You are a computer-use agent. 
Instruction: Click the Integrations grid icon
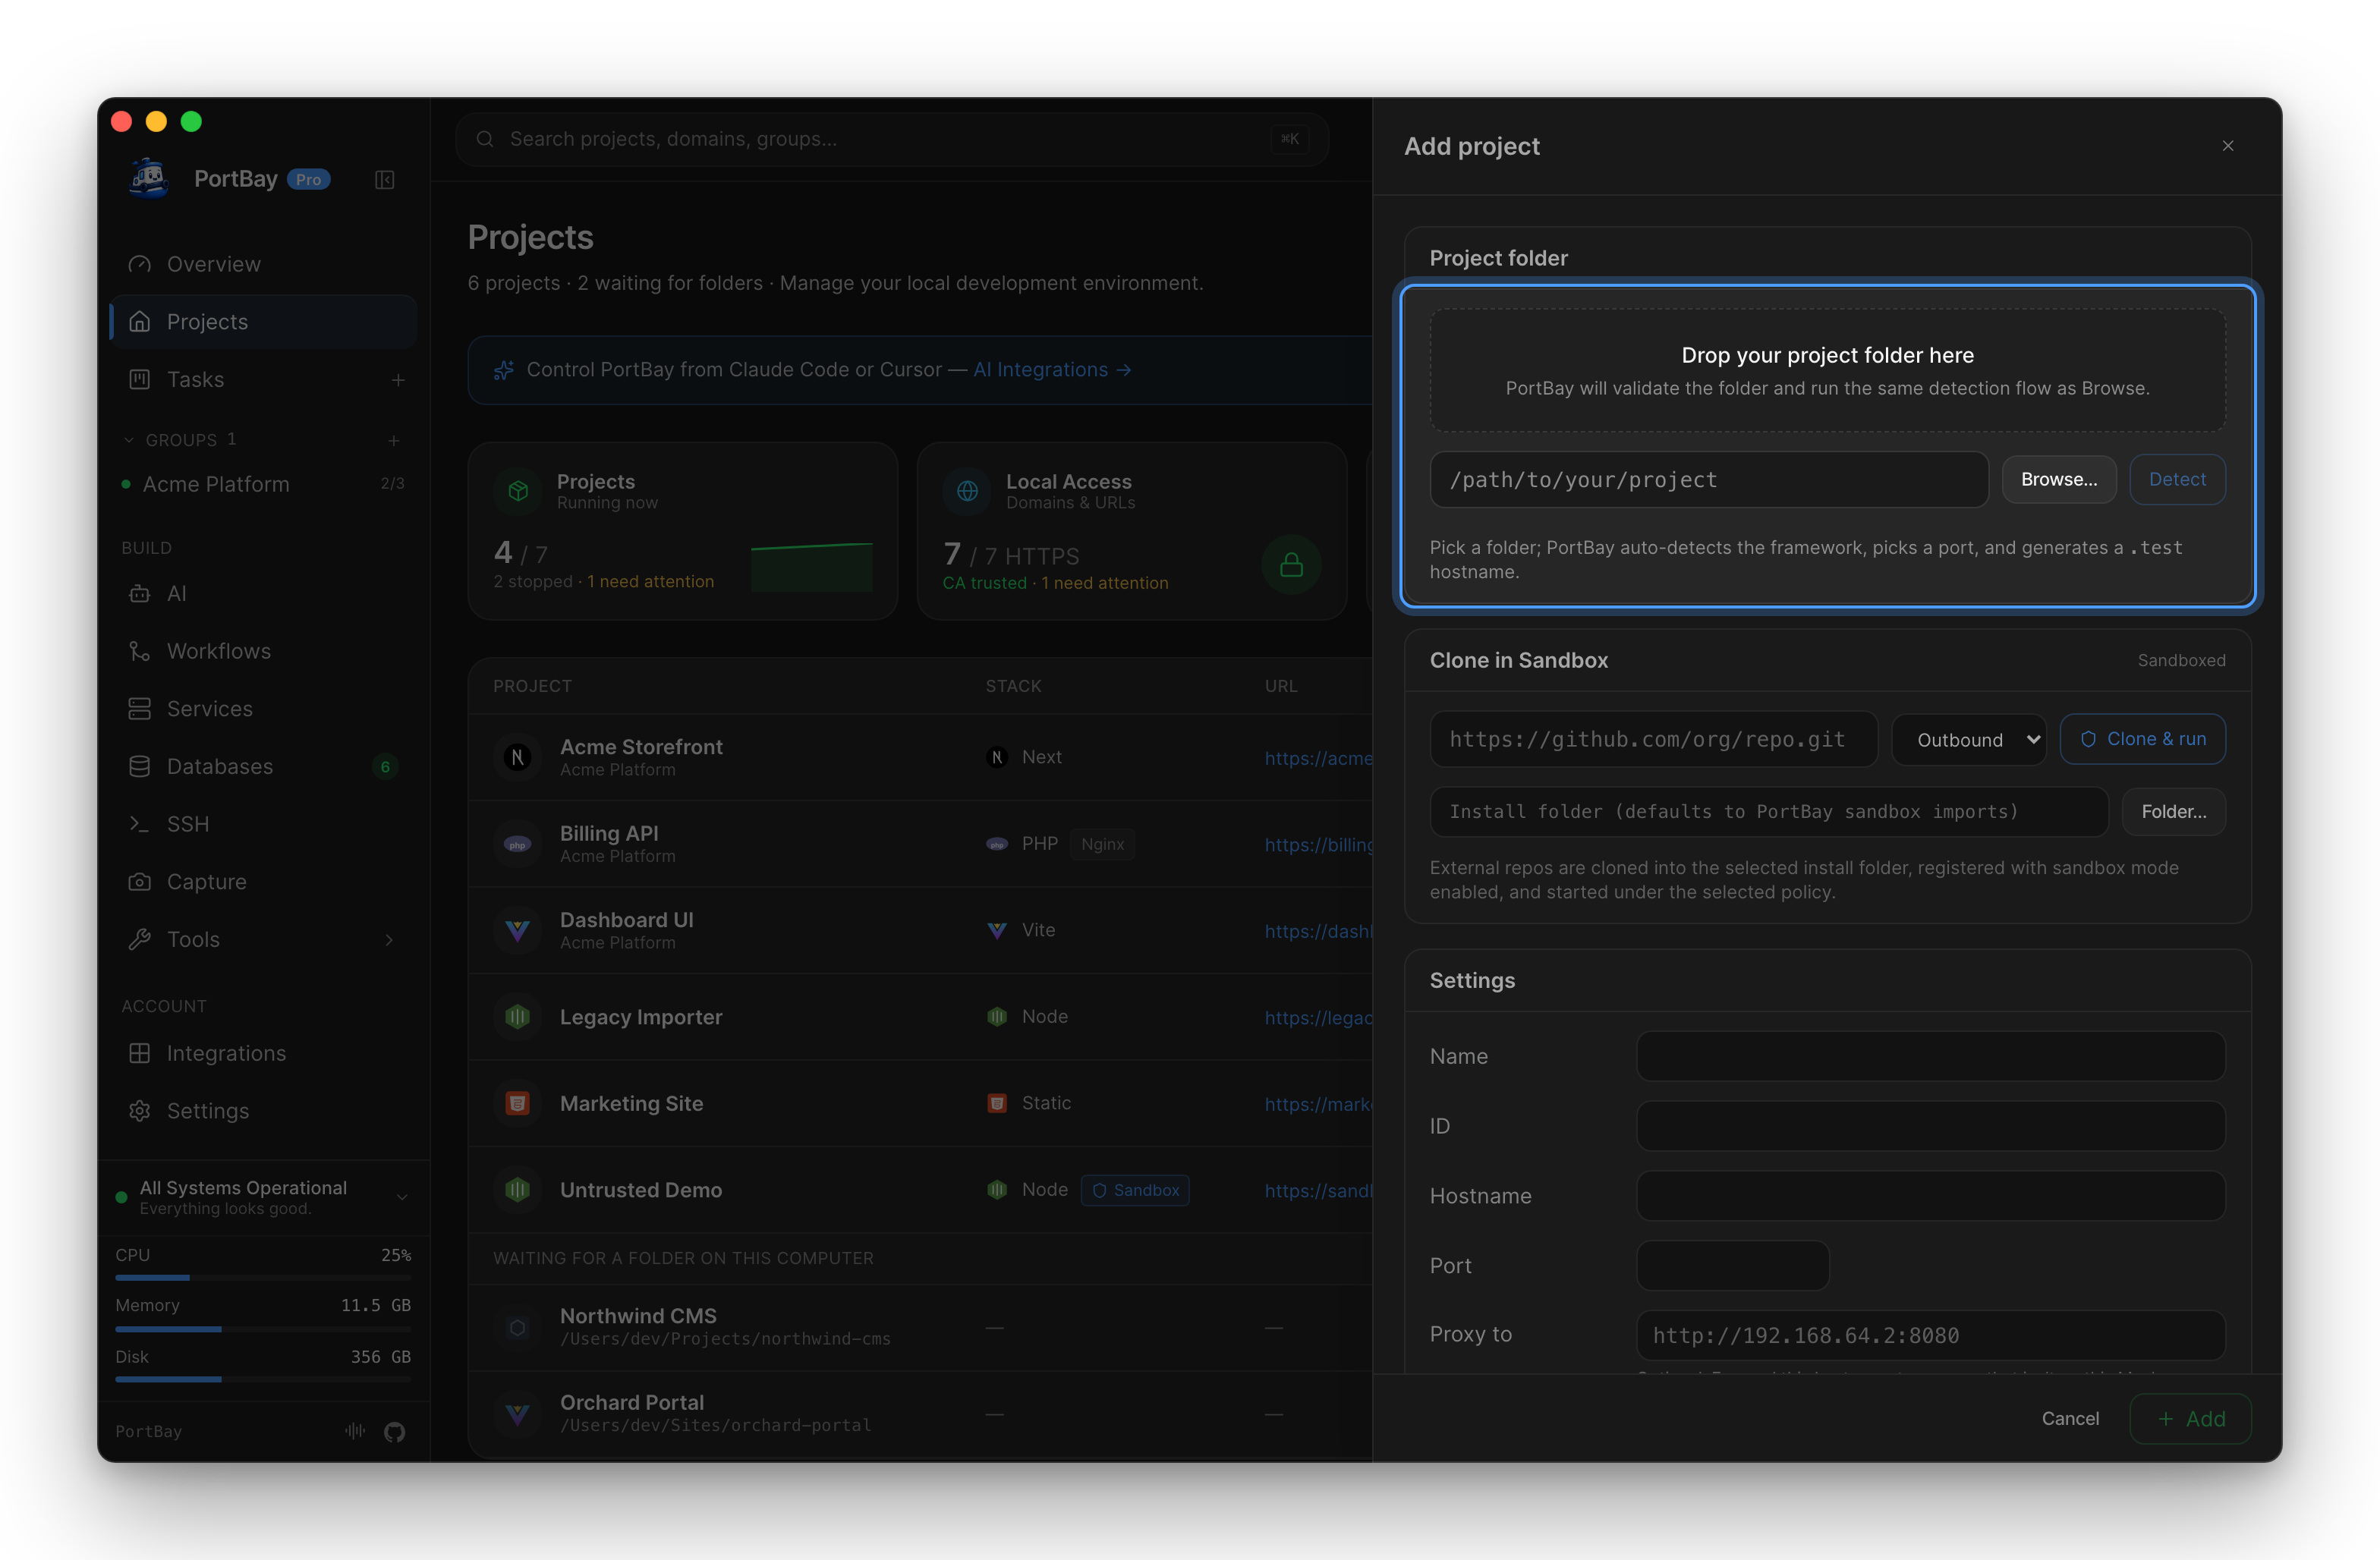(140, 1053)
